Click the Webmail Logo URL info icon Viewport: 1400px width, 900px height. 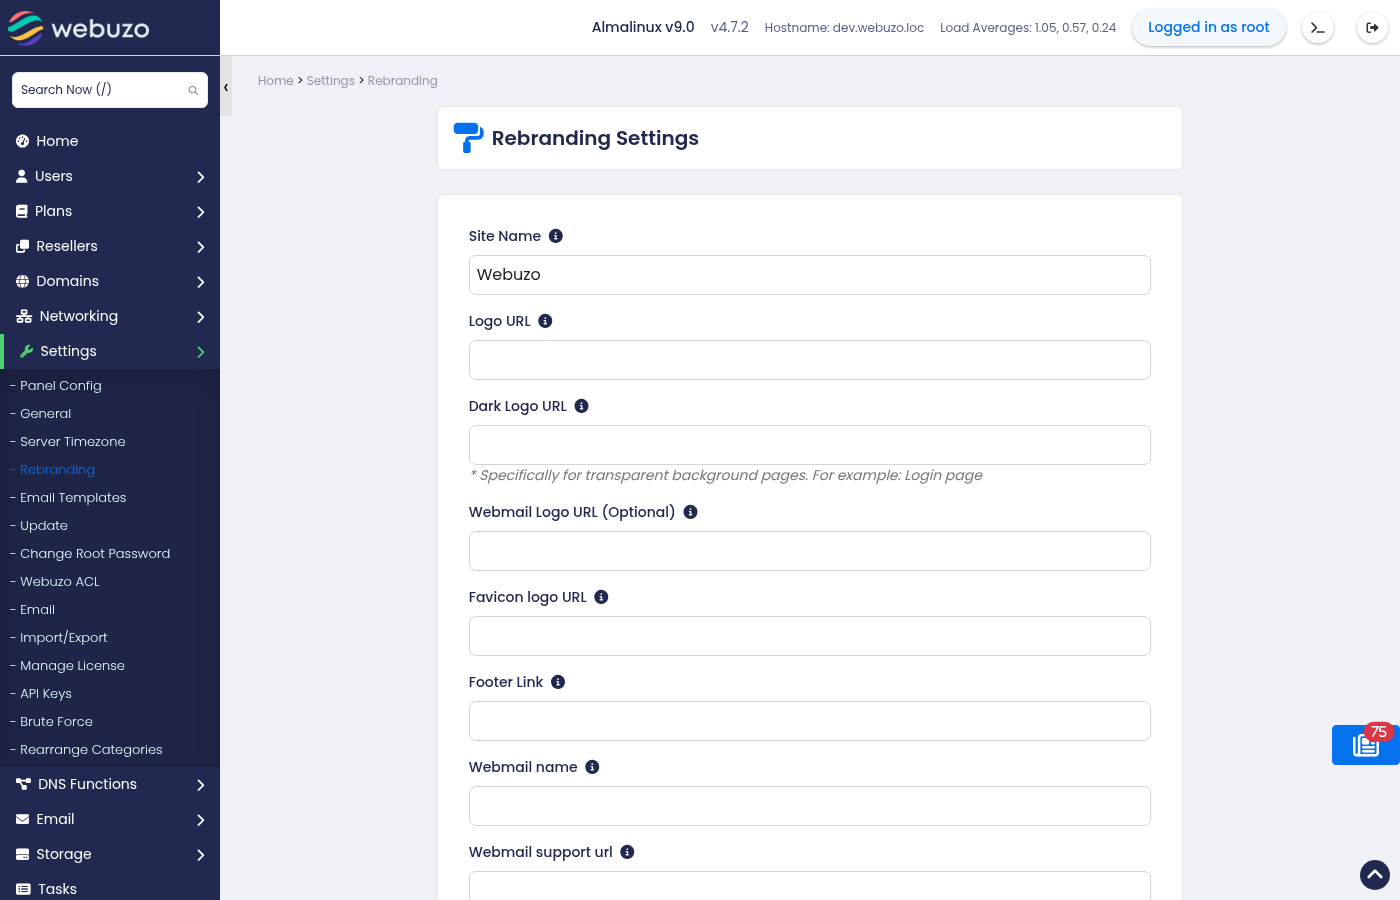click(x=690, y=512)
